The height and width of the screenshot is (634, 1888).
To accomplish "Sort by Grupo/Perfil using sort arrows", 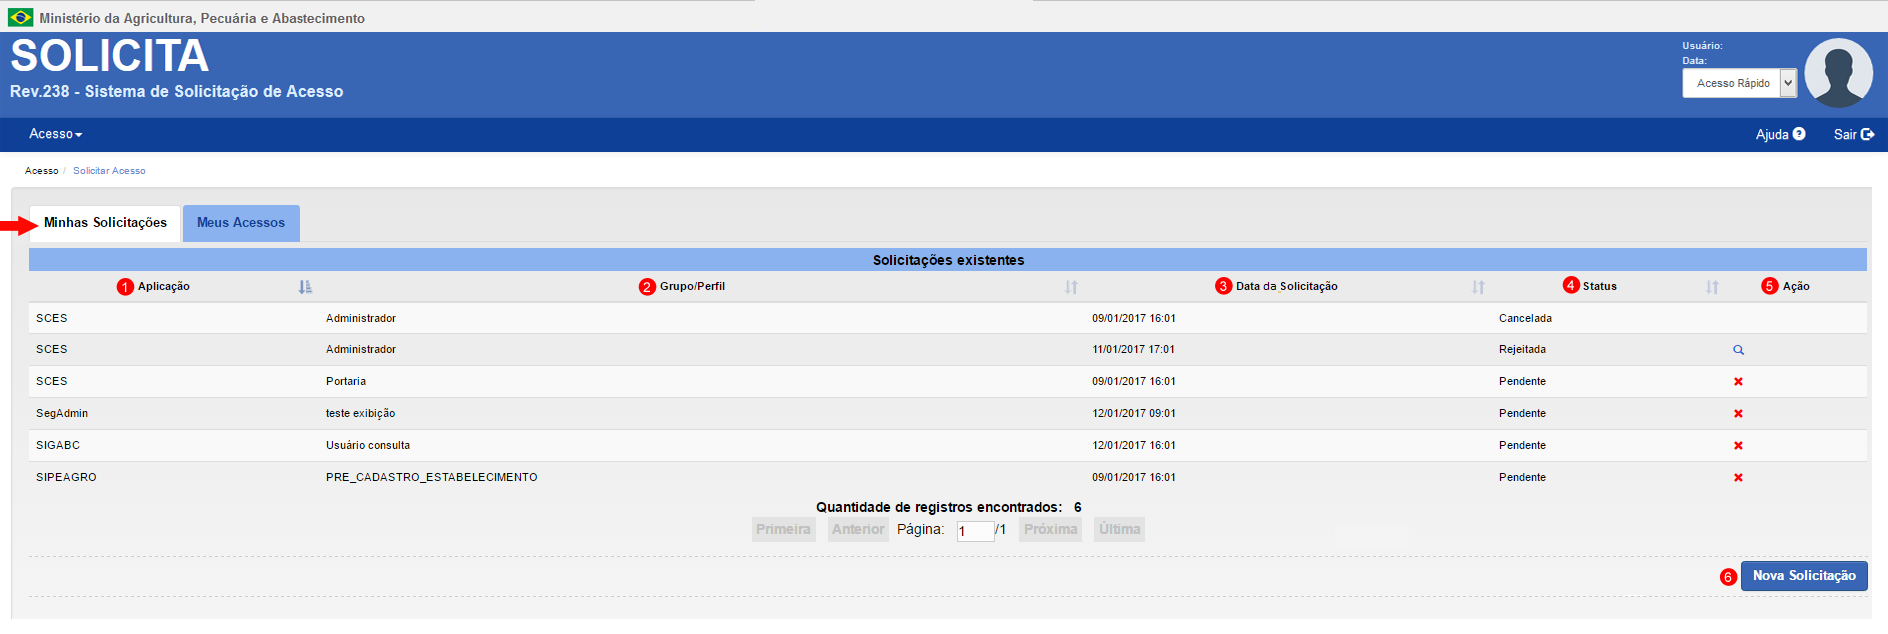I will 1071,287.
